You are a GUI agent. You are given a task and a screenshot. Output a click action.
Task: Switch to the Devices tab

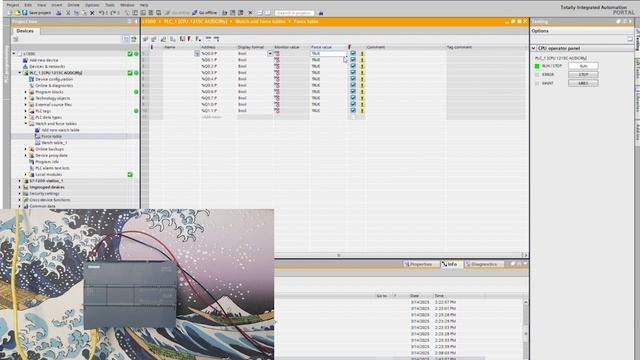pos(25,31)
